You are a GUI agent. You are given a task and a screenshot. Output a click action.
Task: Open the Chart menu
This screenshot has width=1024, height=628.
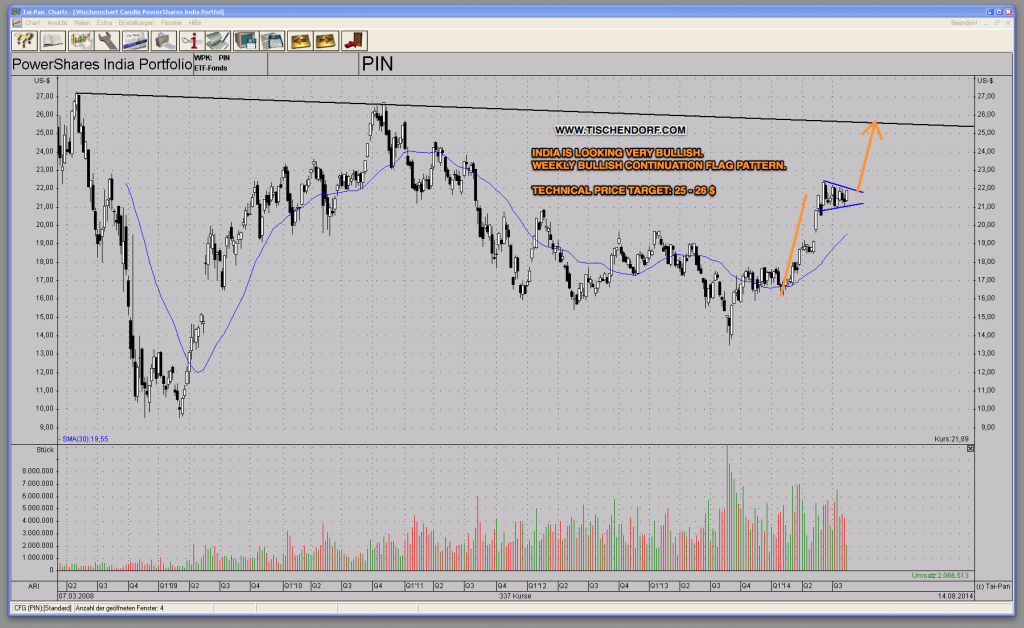[x=32, y=22]
